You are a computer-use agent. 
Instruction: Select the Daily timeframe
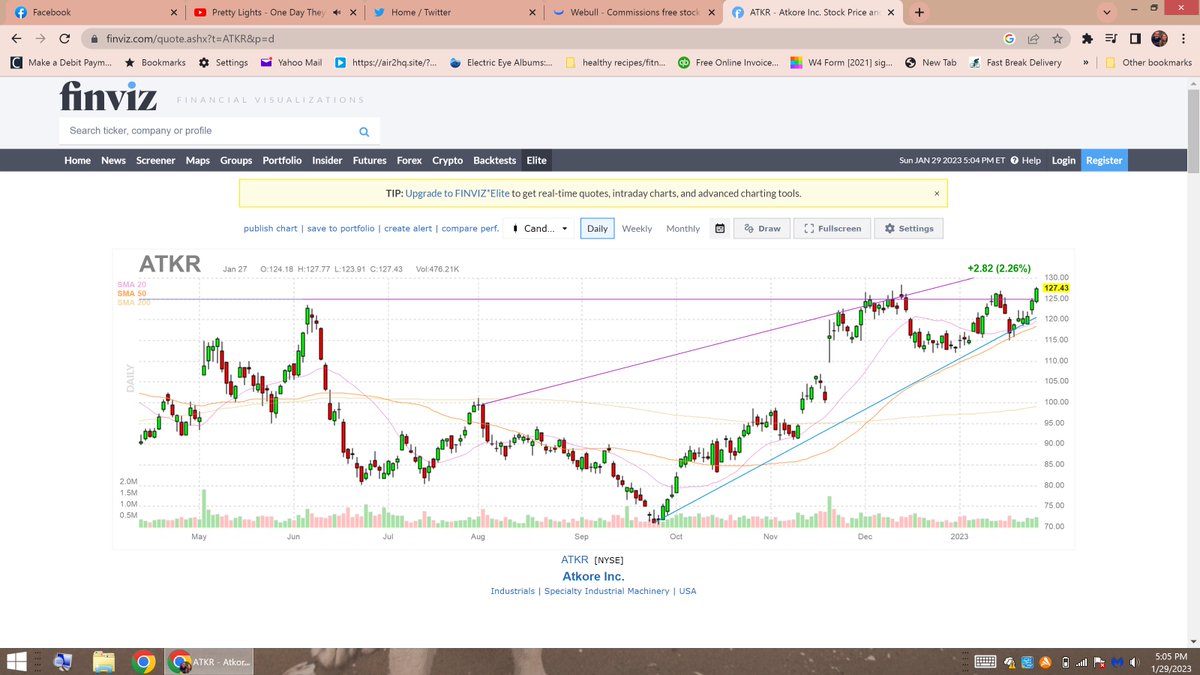click(597, 229)
